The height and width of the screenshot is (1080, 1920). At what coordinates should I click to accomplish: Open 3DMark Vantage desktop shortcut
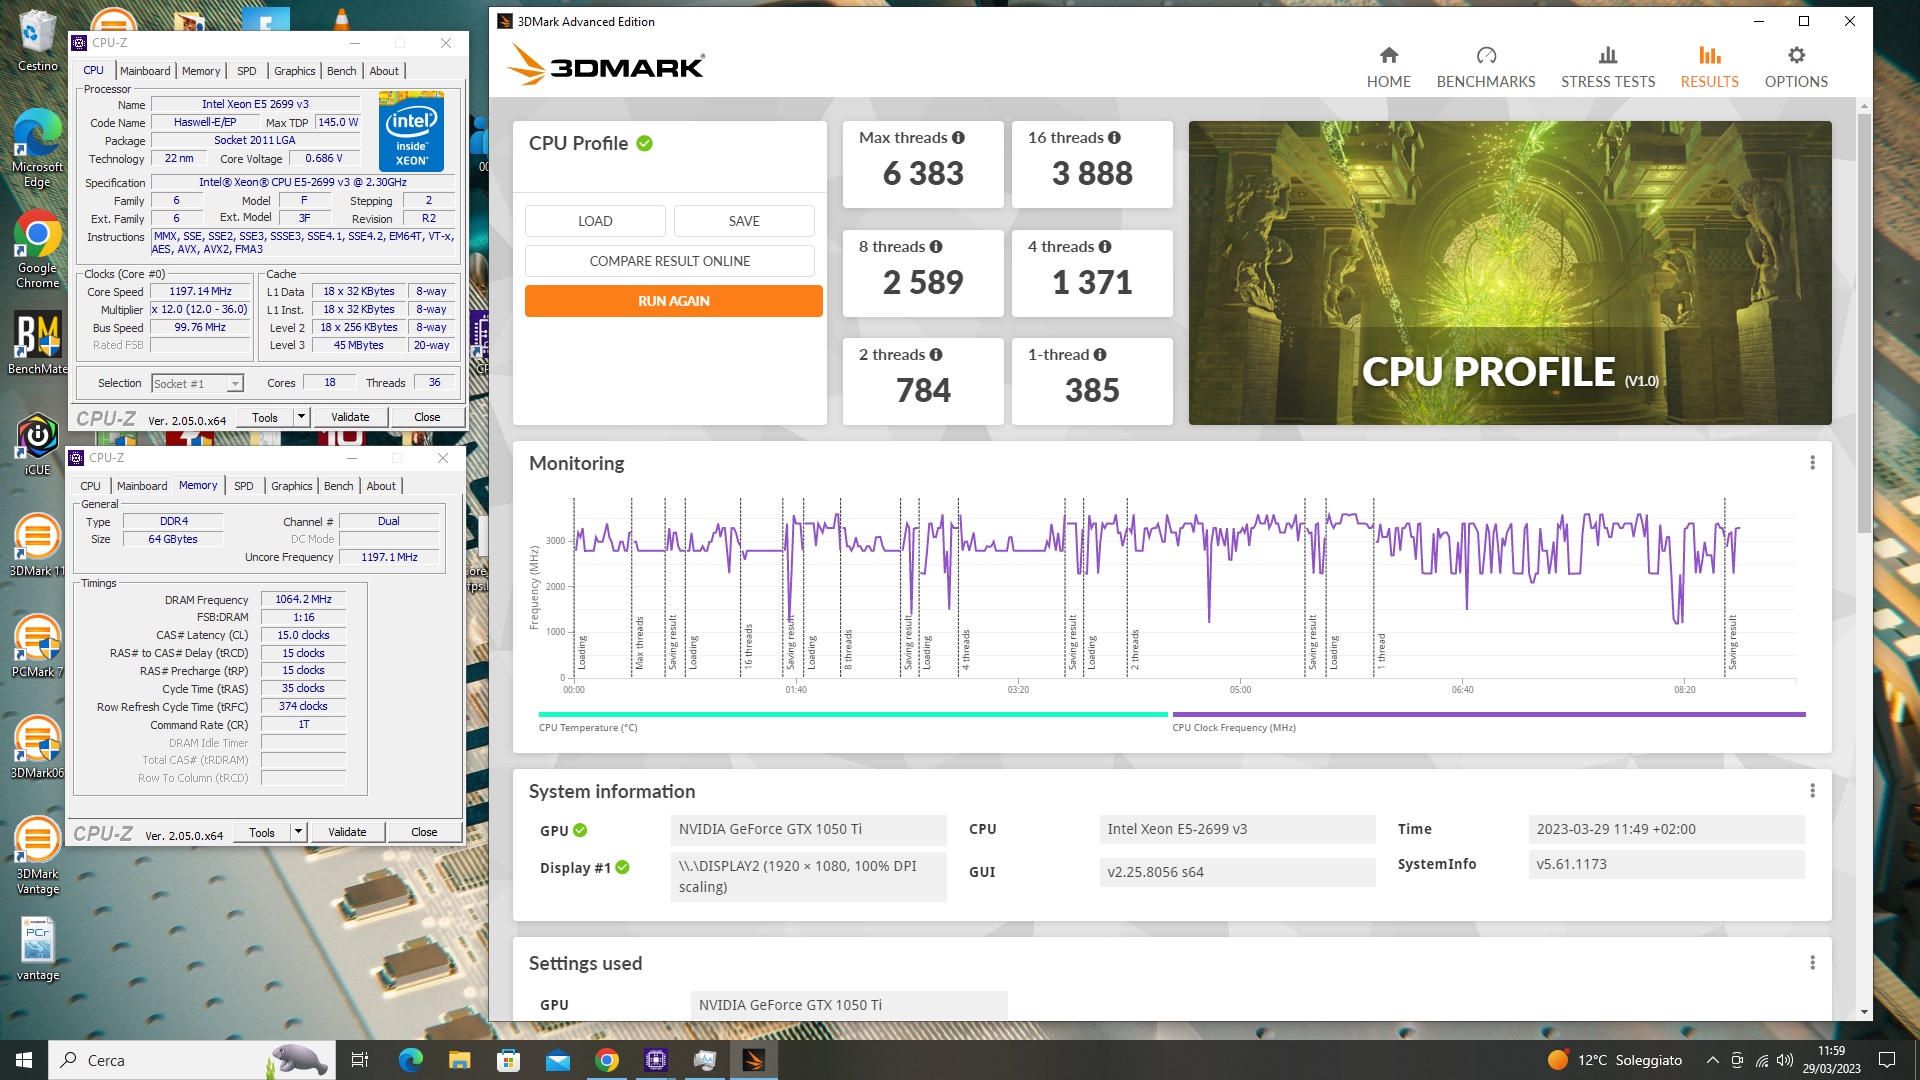pyautogui.click(x=37, y=856)
